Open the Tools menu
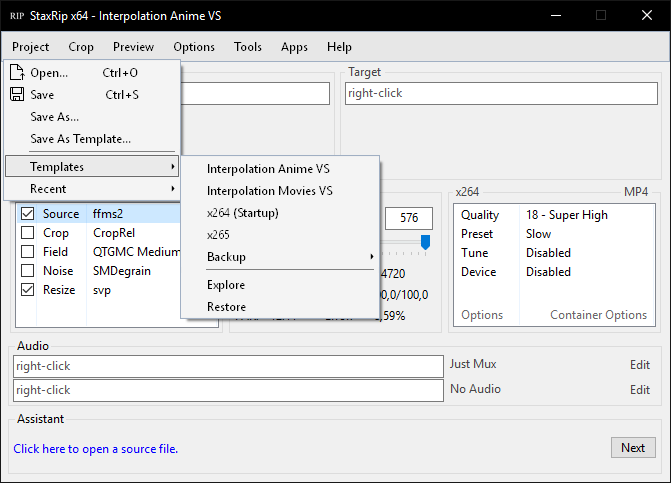The image size is (671, 483). click(247, 47)
